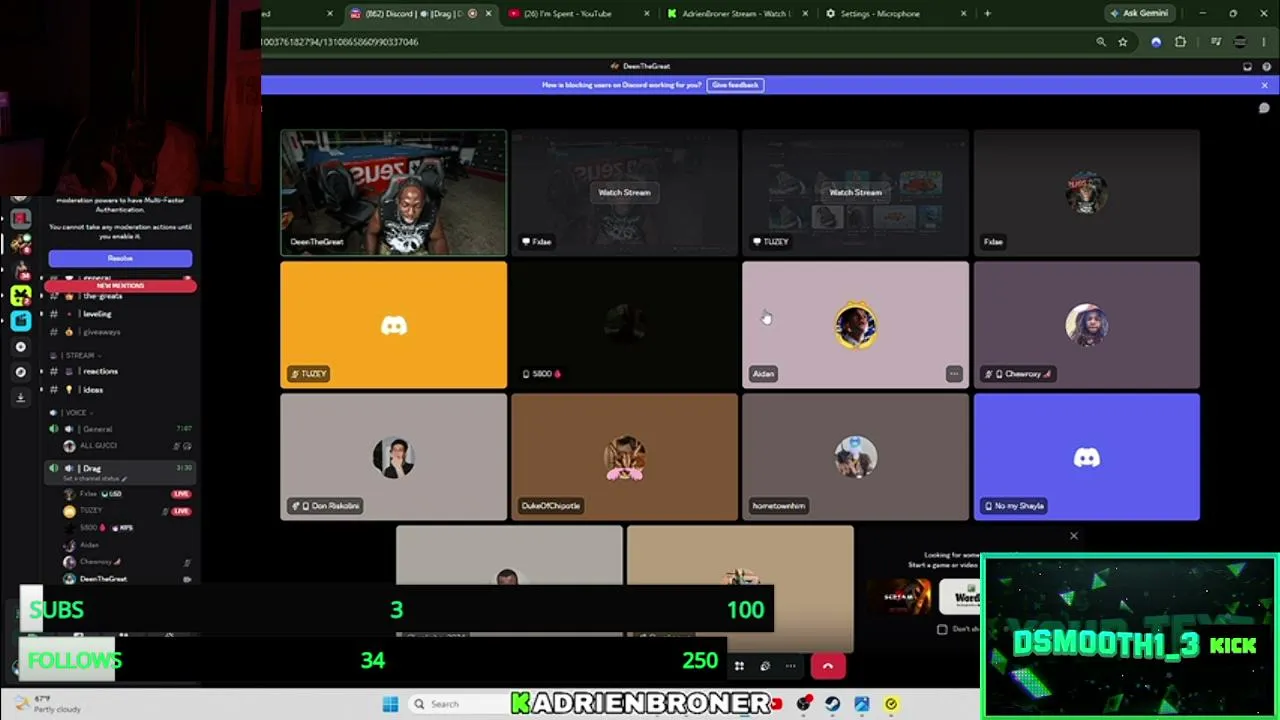The height and width of the screenshot is (720, 1280).
Task: Open the Scream game suggestion thumbnail
Action: (x=898, y=597)
